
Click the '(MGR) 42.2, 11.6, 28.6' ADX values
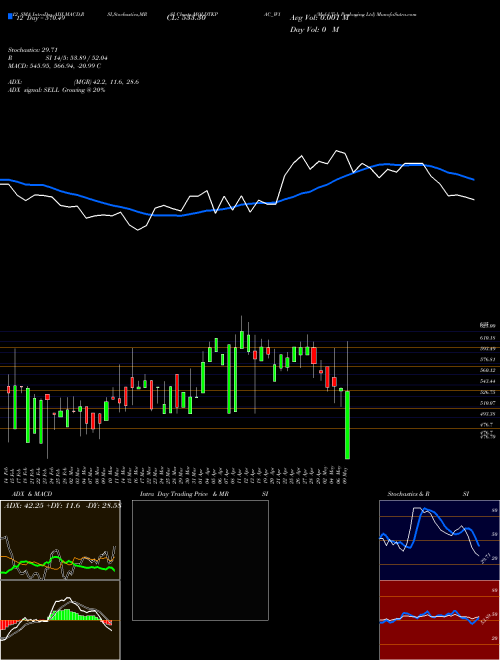click(x=106, y=82)
